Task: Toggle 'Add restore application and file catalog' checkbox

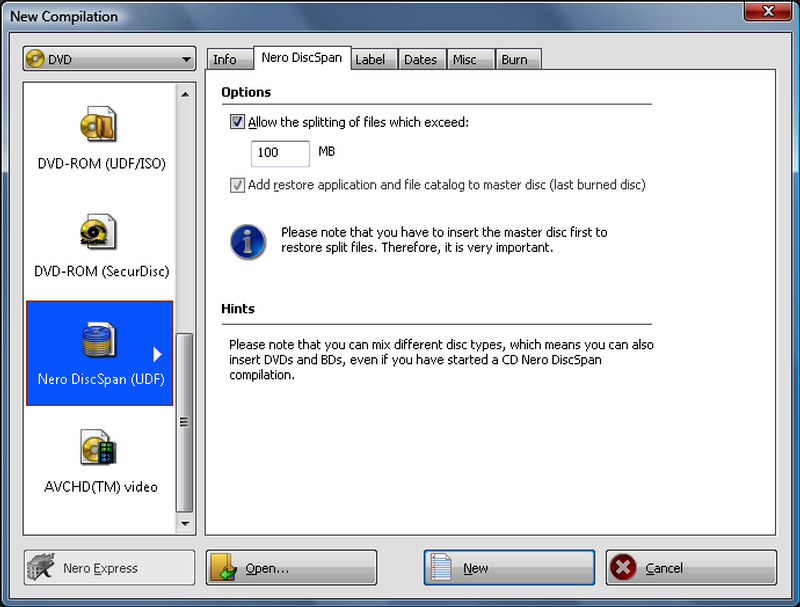Action: pos(237,184)
